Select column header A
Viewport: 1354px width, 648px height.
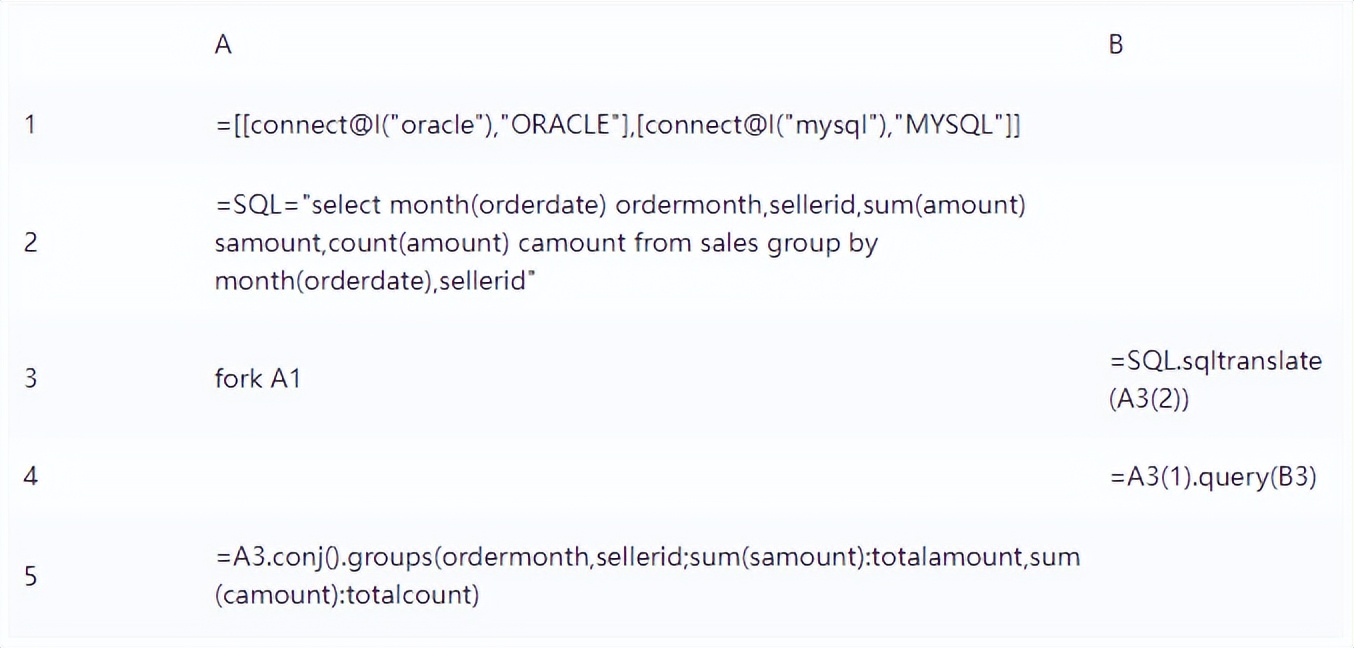tap(223, 45)
